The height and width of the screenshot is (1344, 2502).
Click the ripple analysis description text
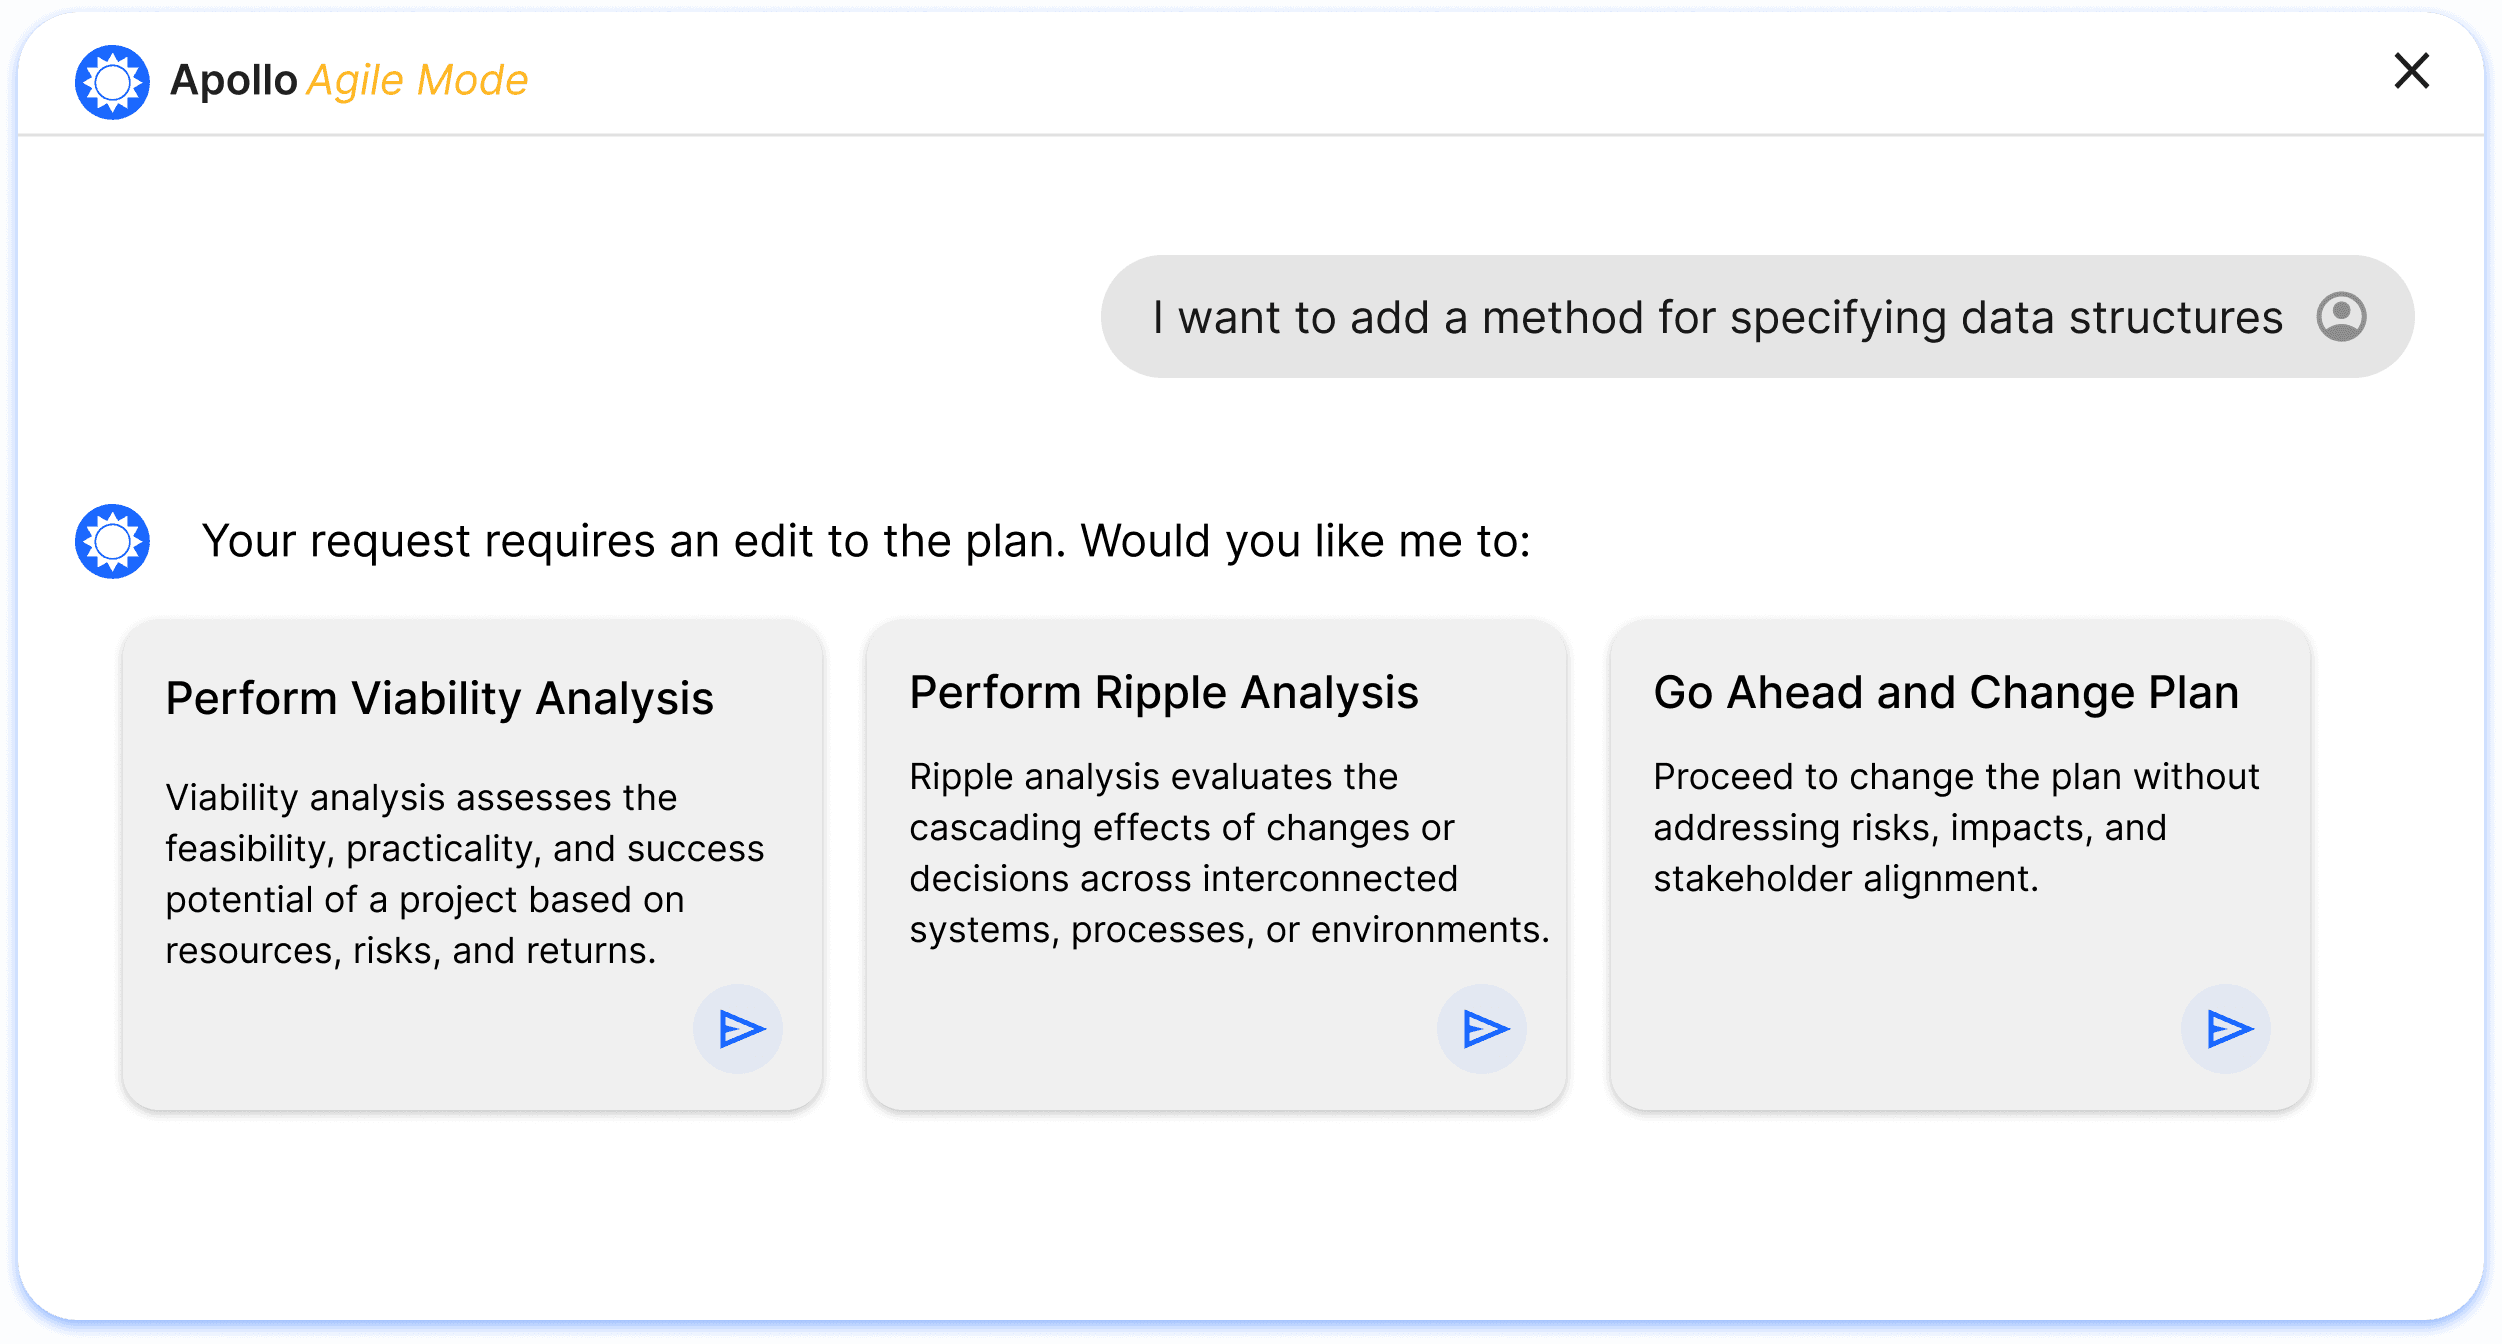1229,853
